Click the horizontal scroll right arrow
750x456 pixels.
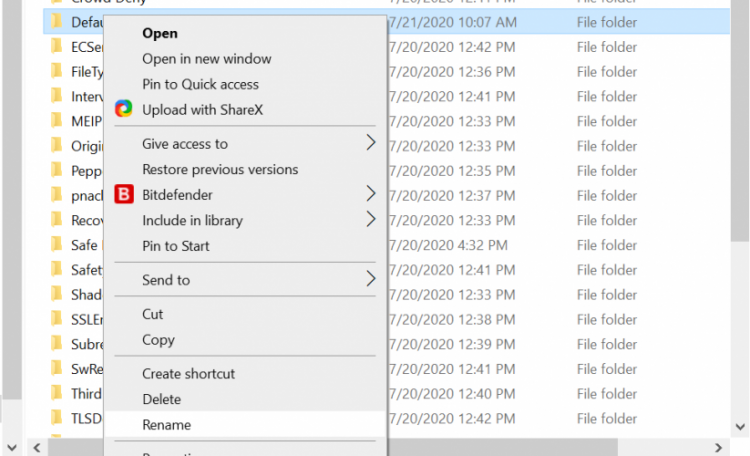pyautogui.click(x=718, y=447)
